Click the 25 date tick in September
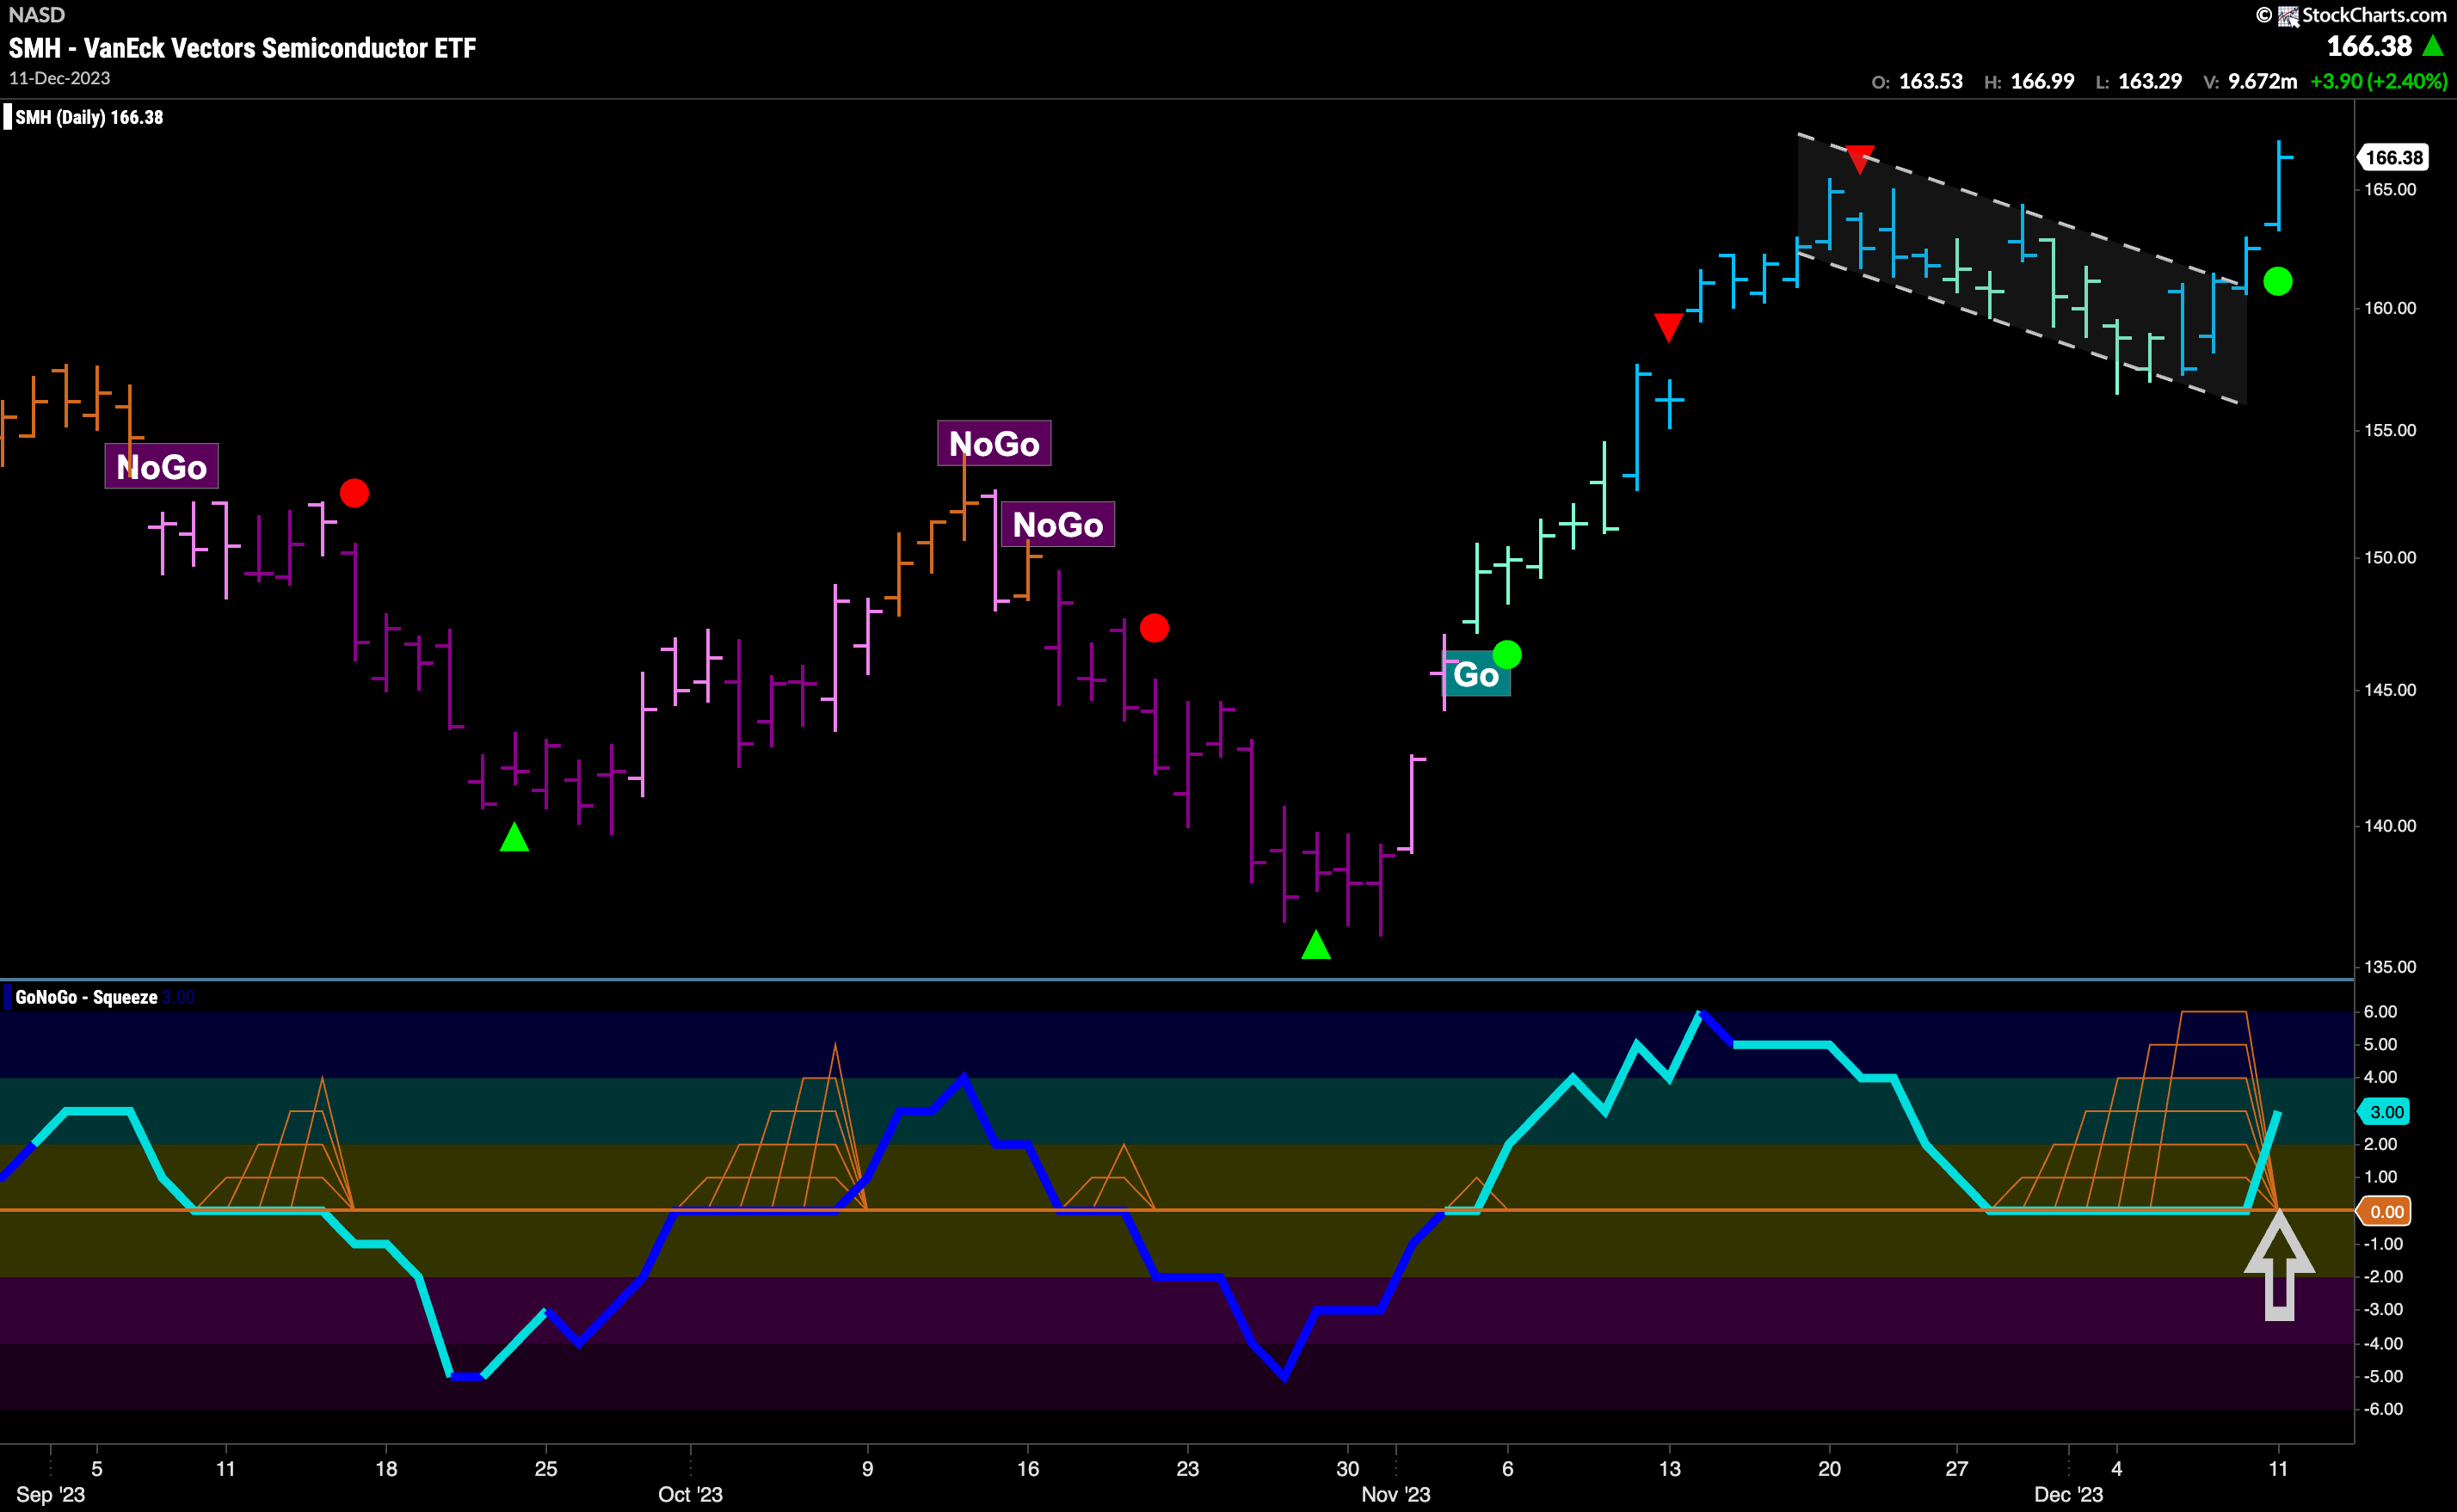The width and height of the screenshot is (2457, 1512). [546, 1468]
